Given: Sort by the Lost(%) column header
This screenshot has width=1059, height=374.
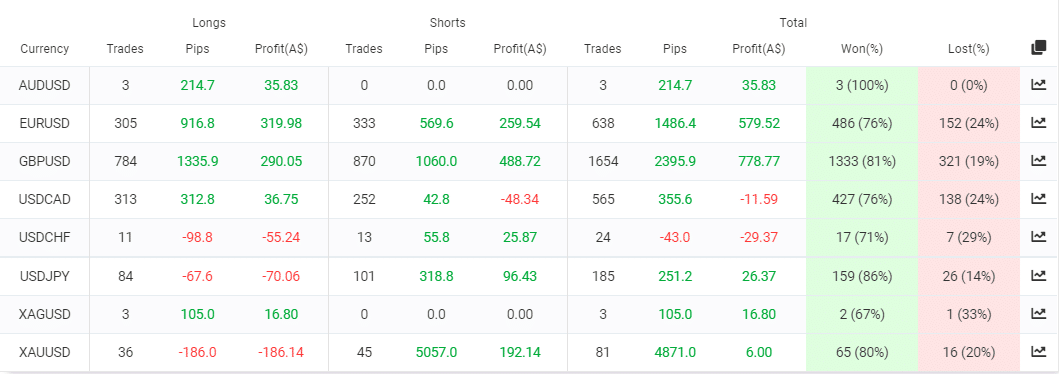Looking at the screenshot, I should coord(968,49).
